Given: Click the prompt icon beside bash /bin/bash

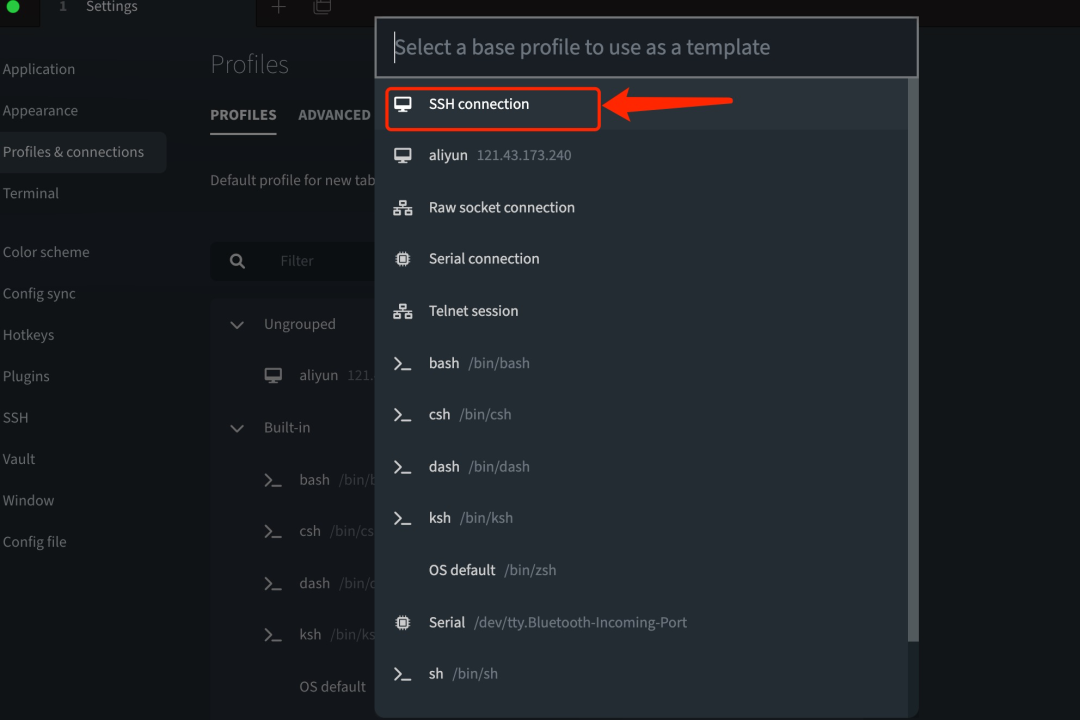Looking at the screenshot, I should pyautogui.click(x=402, y=363).
